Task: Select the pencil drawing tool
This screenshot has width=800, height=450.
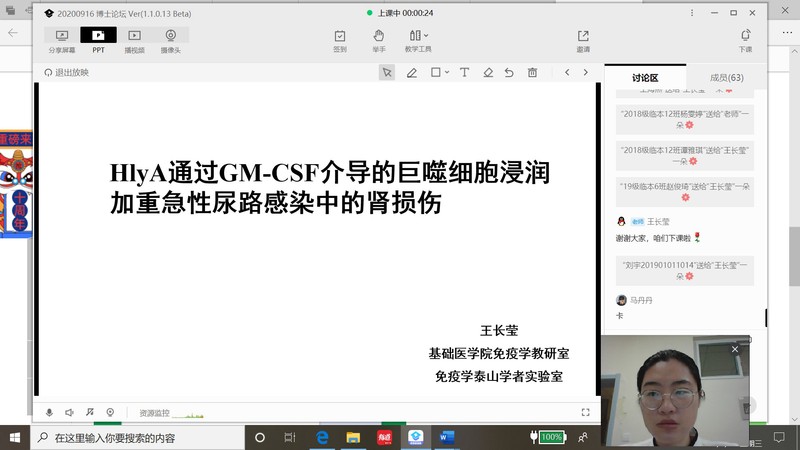Action: [412, 73]
